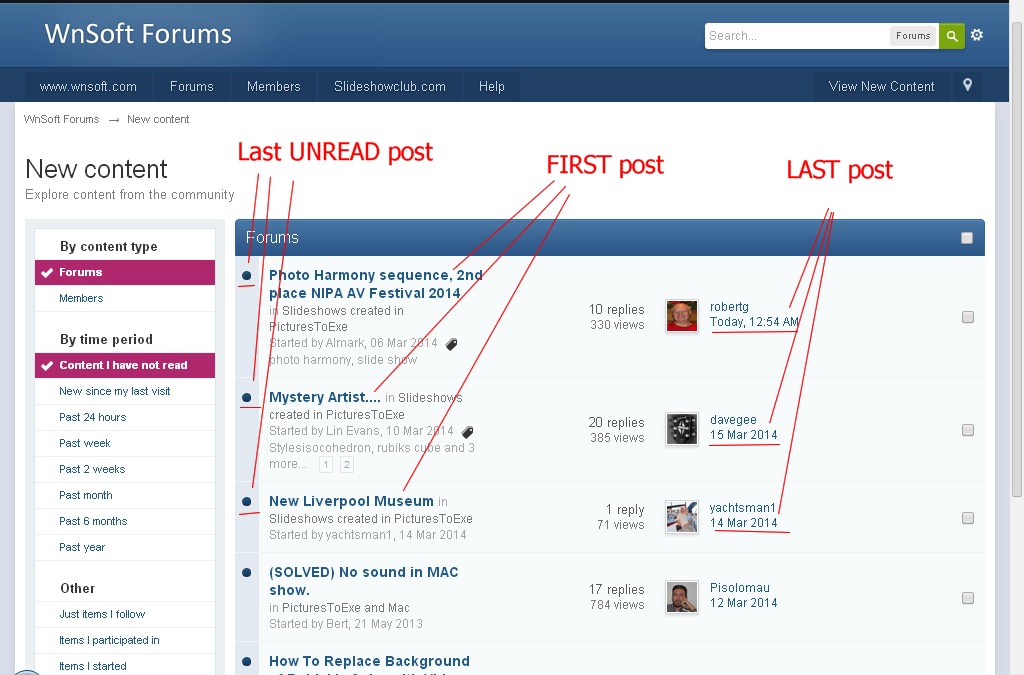Click davegee's avatar image
Image resolution: width=1024 pixels, height=675 pixels.
pos(682,429)
